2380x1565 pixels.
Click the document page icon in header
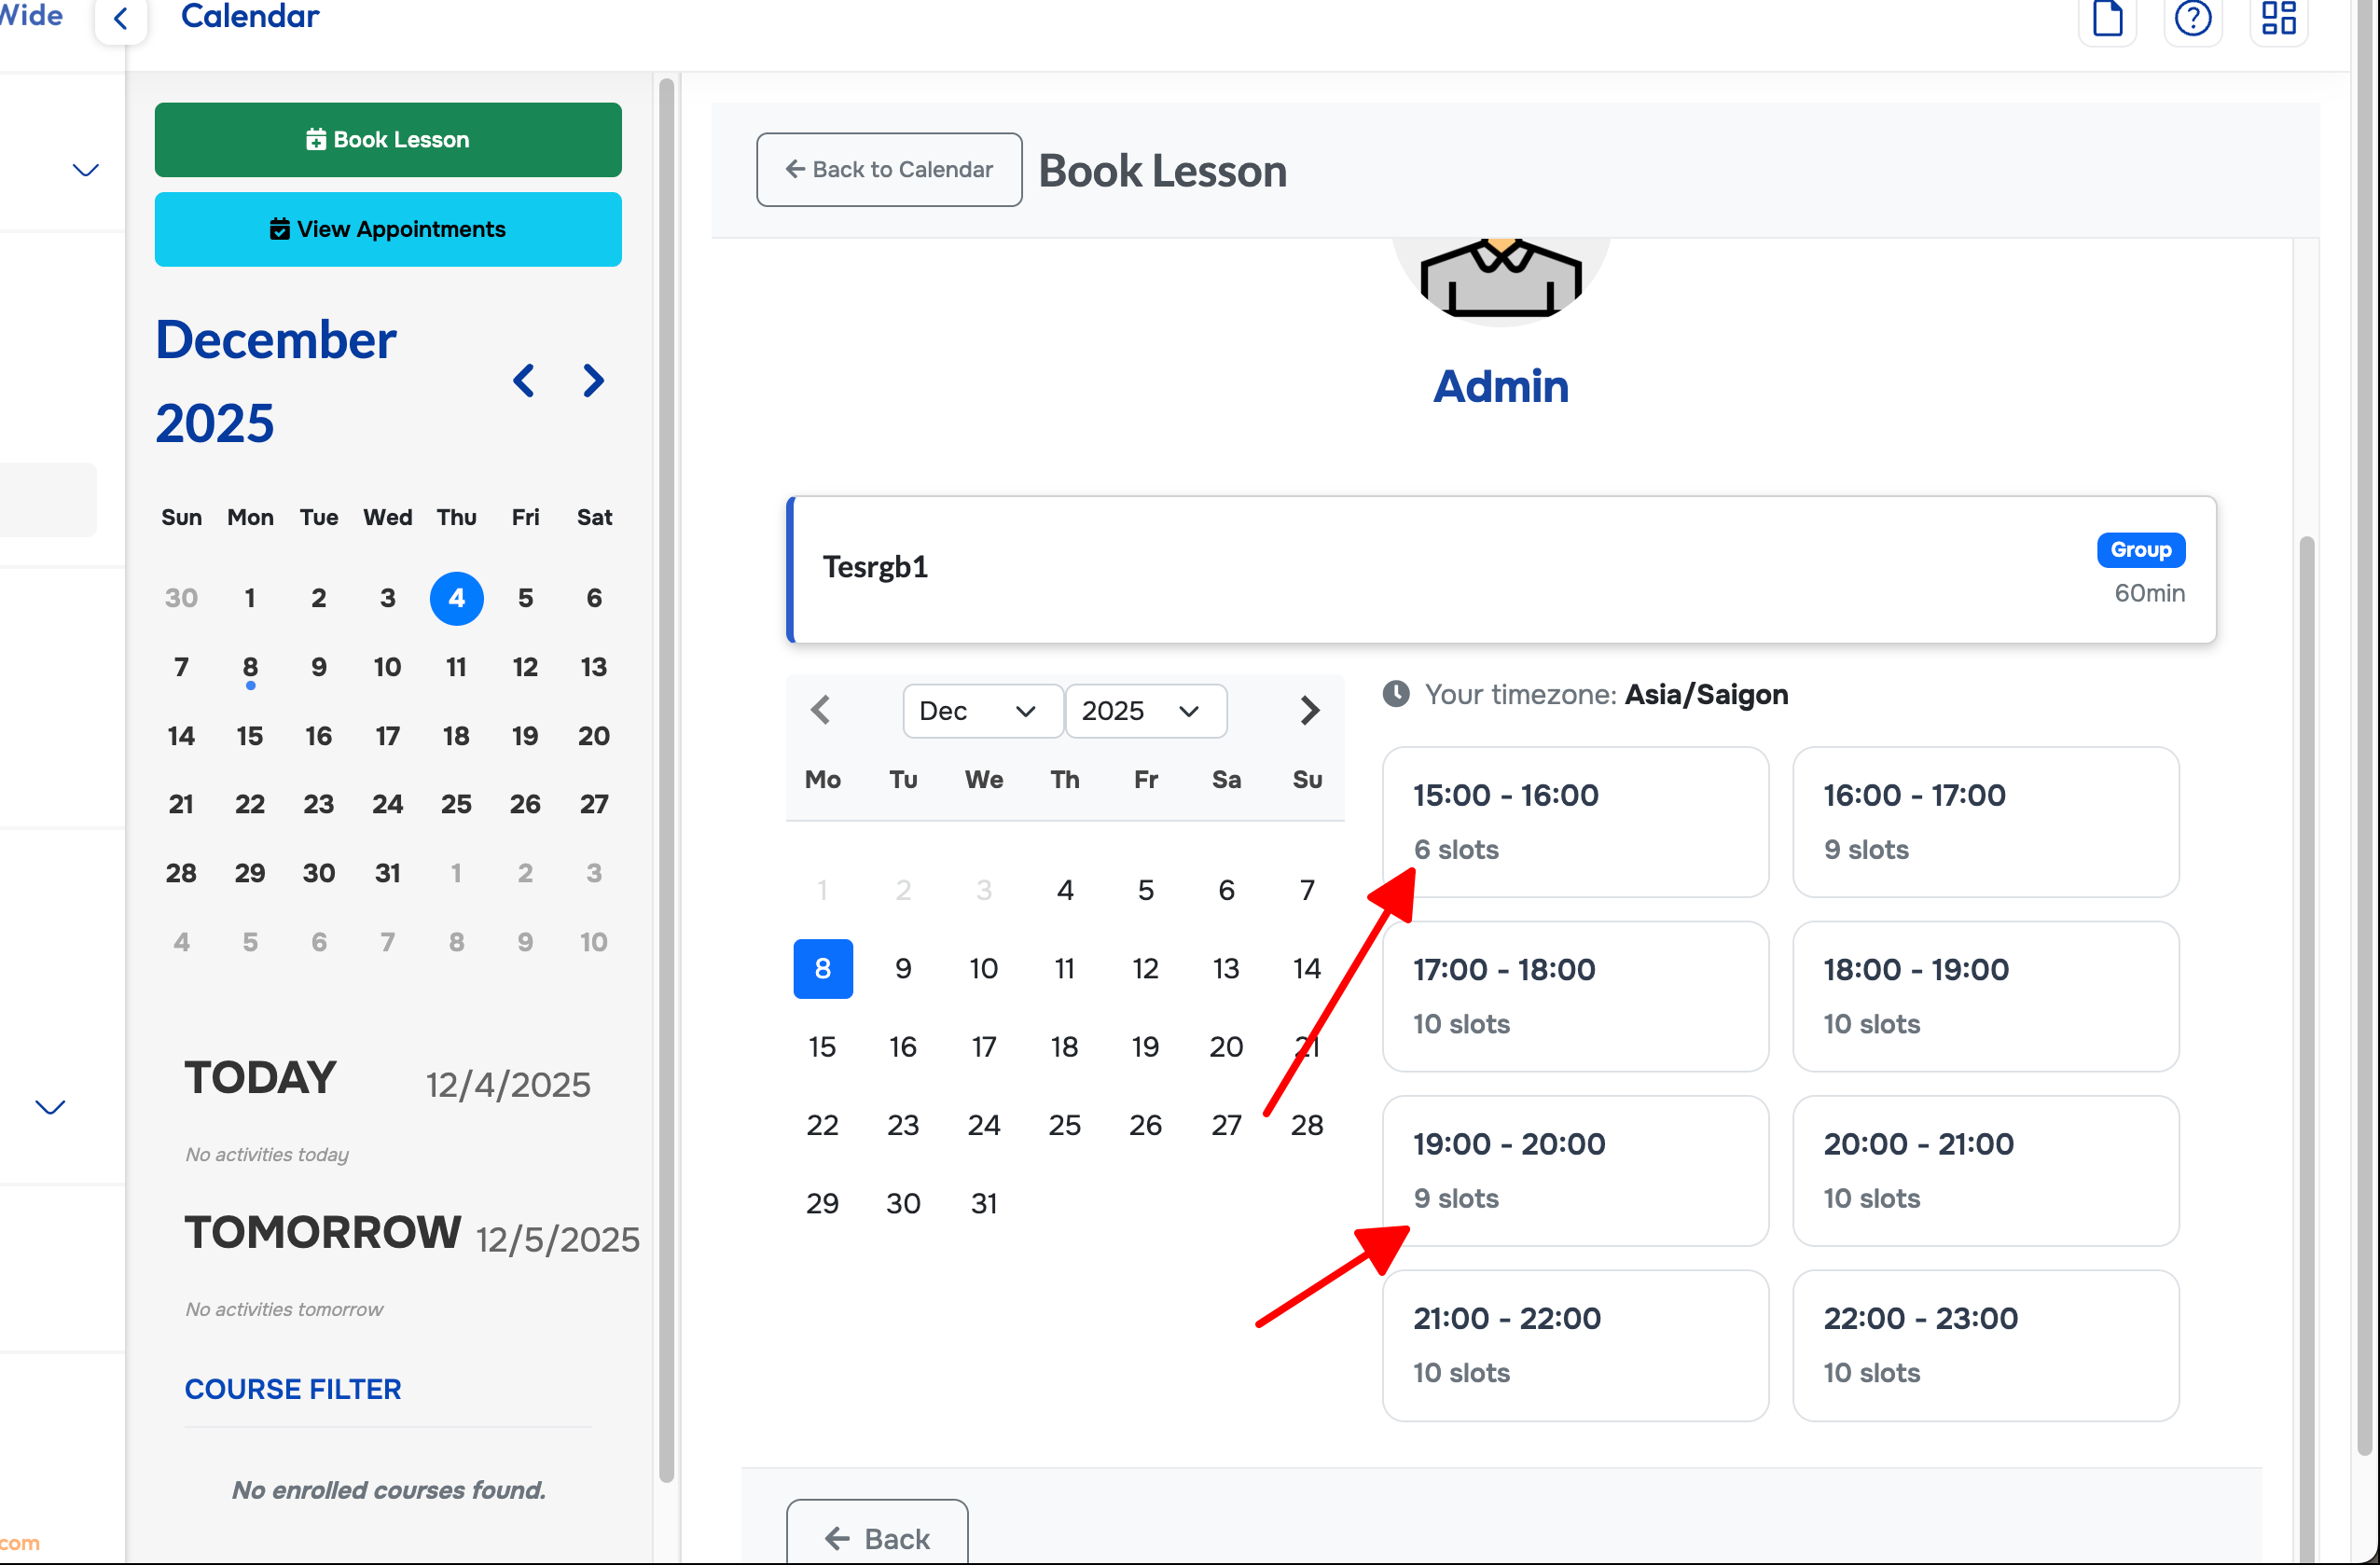2107,18
